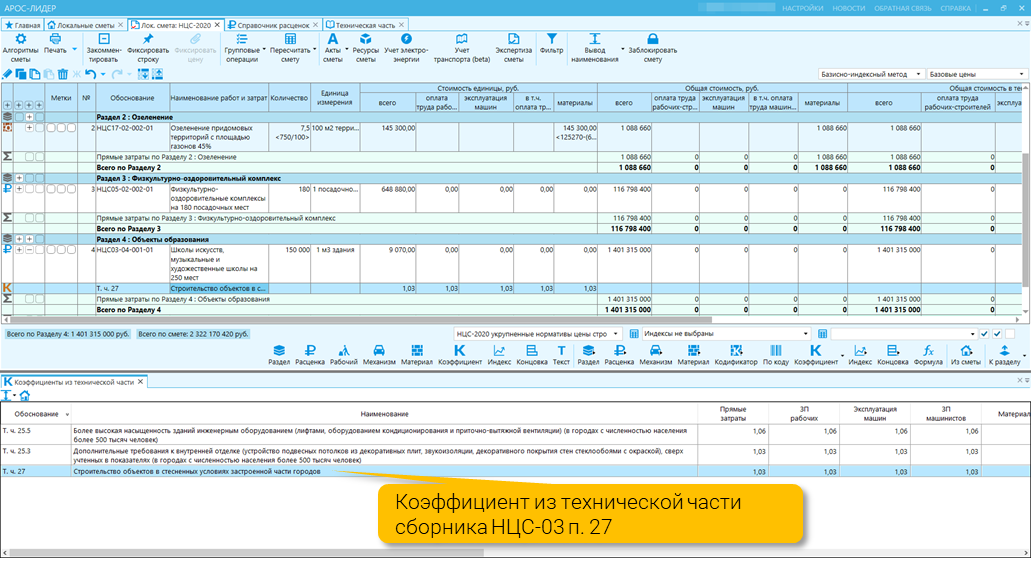Open Базовые цены dropdown

[x=976, y=74]
